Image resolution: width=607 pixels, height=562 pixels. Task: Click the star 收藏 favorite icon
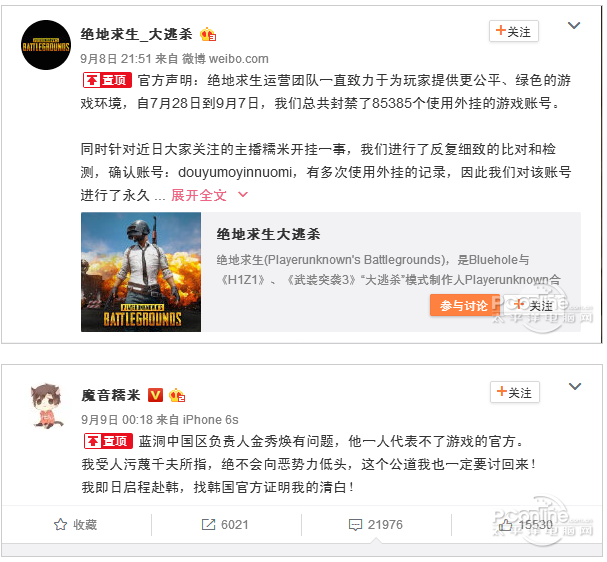click(x=60, y=525)
